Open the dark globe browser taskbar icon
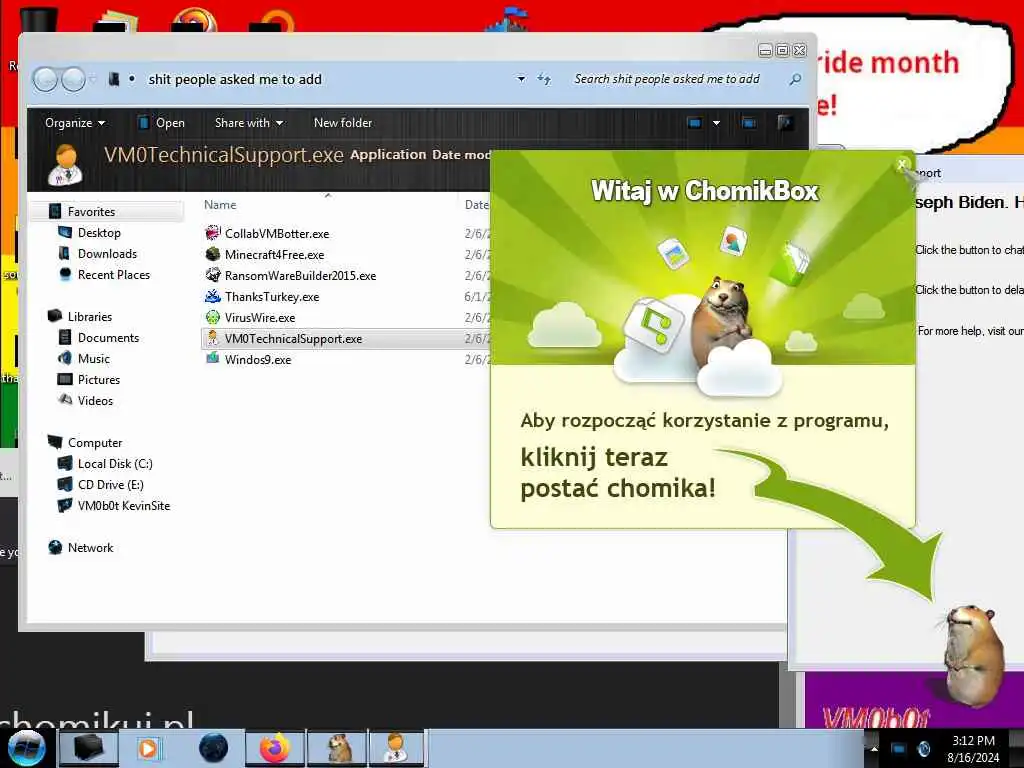 [x=213, y=748]
